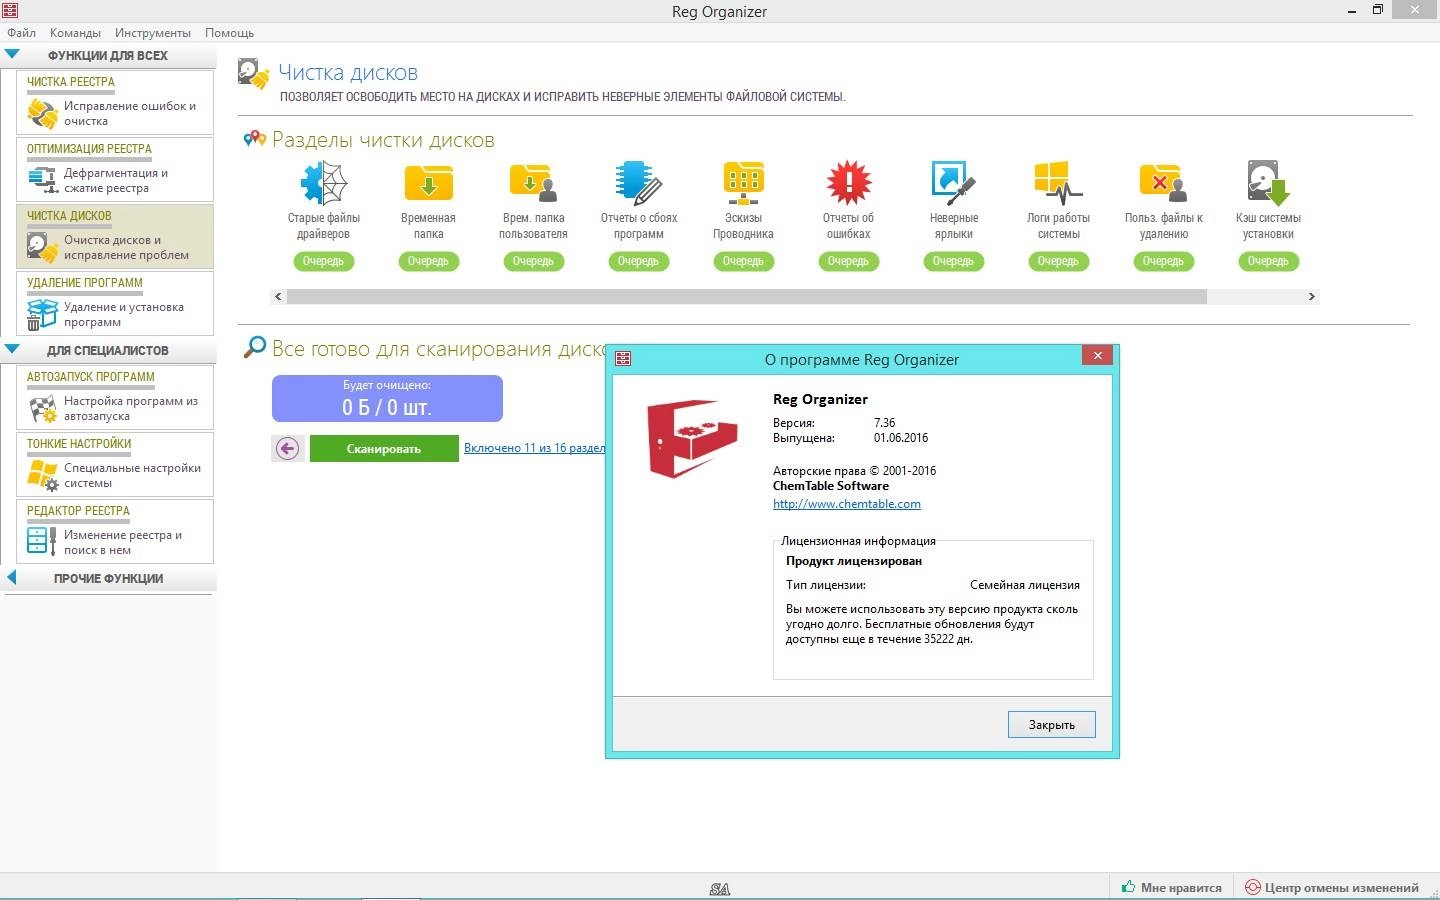Select the Отчеты о сбоях программ icon
Viewport: 1440px width, 900px height.
click(x=638, y=183)
